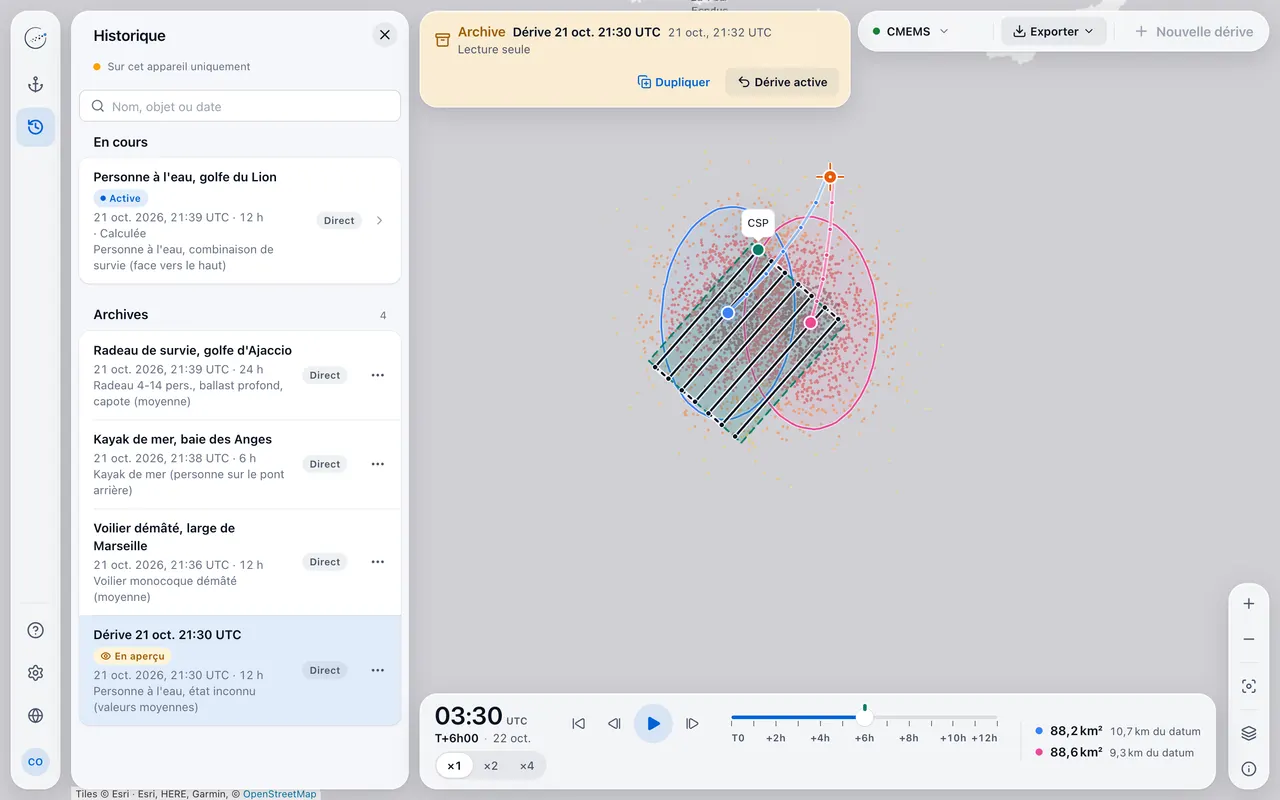Viewport: 1280px width, 800px height.
Task: Open the CMEMS data source dropdown
Action: [x=910, y=32]
